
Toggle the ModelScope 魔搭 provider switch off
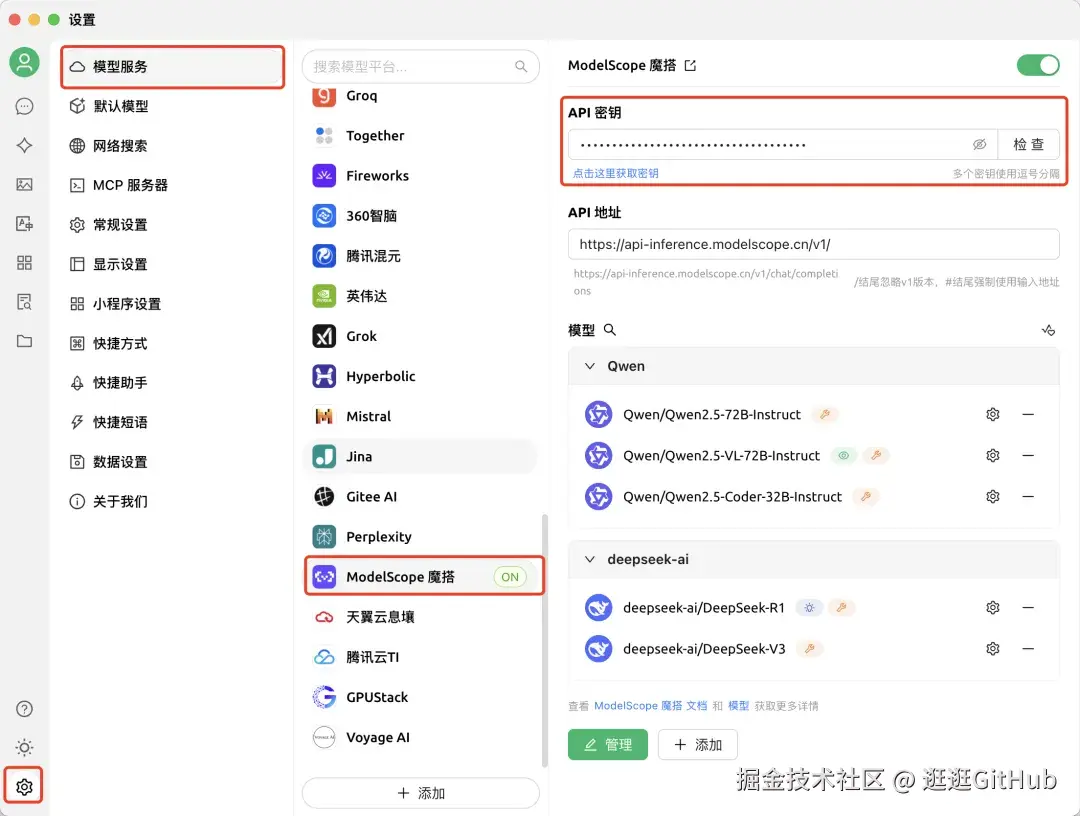click(1037, 64)
